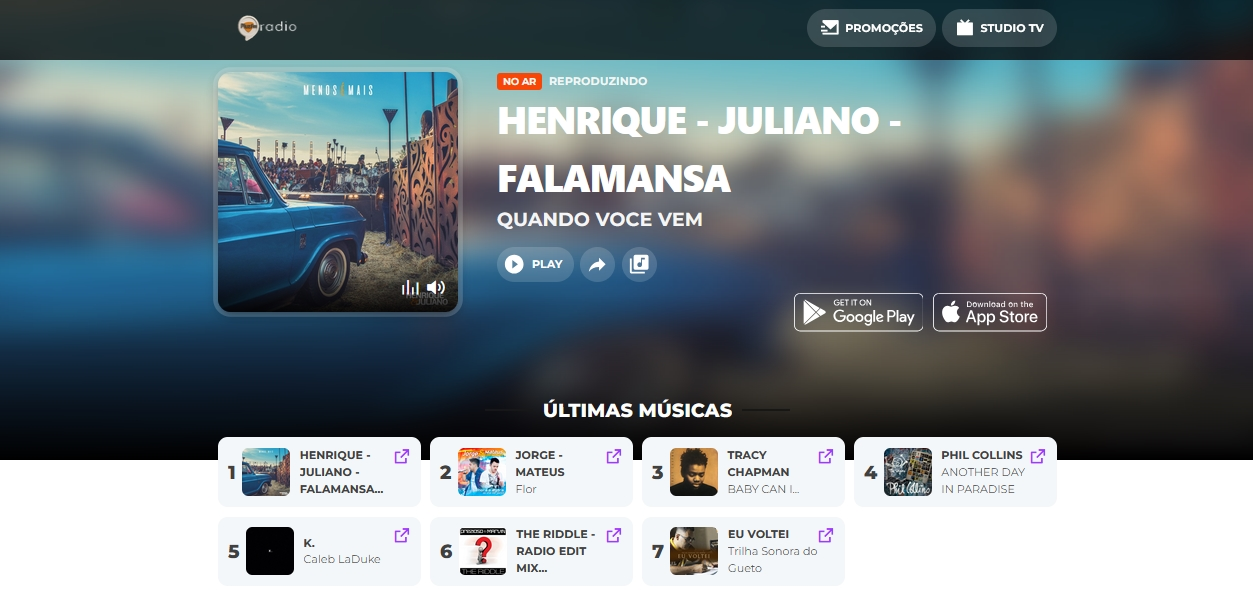Download the app from the App Store
The image size is (1253, 590).
click(x=989, y=312)
